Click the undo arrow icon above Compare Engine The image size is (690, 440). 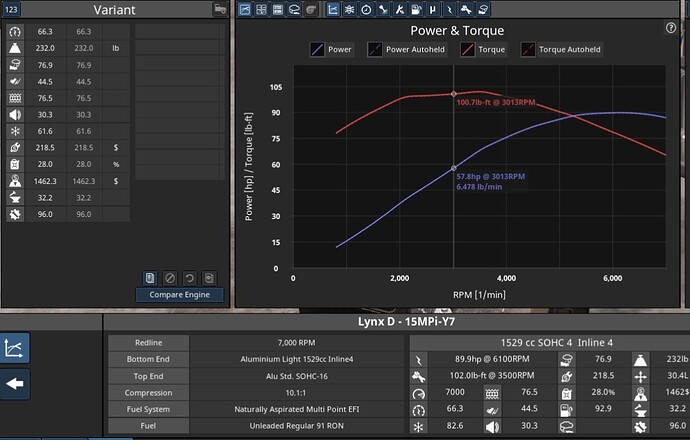coord(190,278)
